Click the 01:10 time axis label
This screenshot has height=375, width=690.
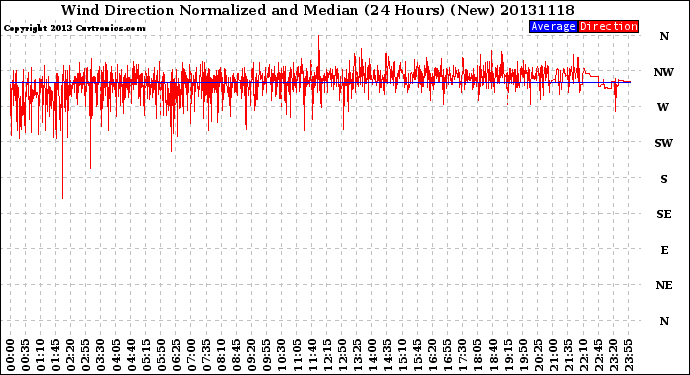[40, 355]
